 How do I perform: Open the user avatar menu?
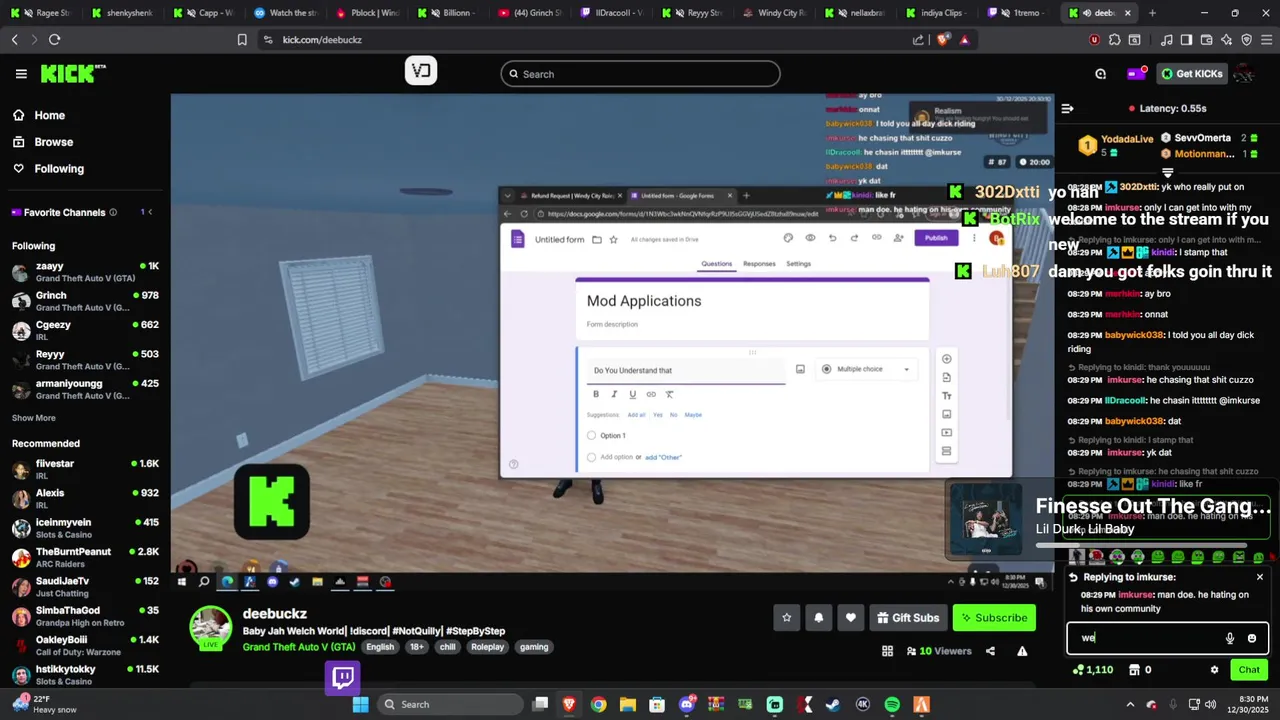(x=1245, y=74)
